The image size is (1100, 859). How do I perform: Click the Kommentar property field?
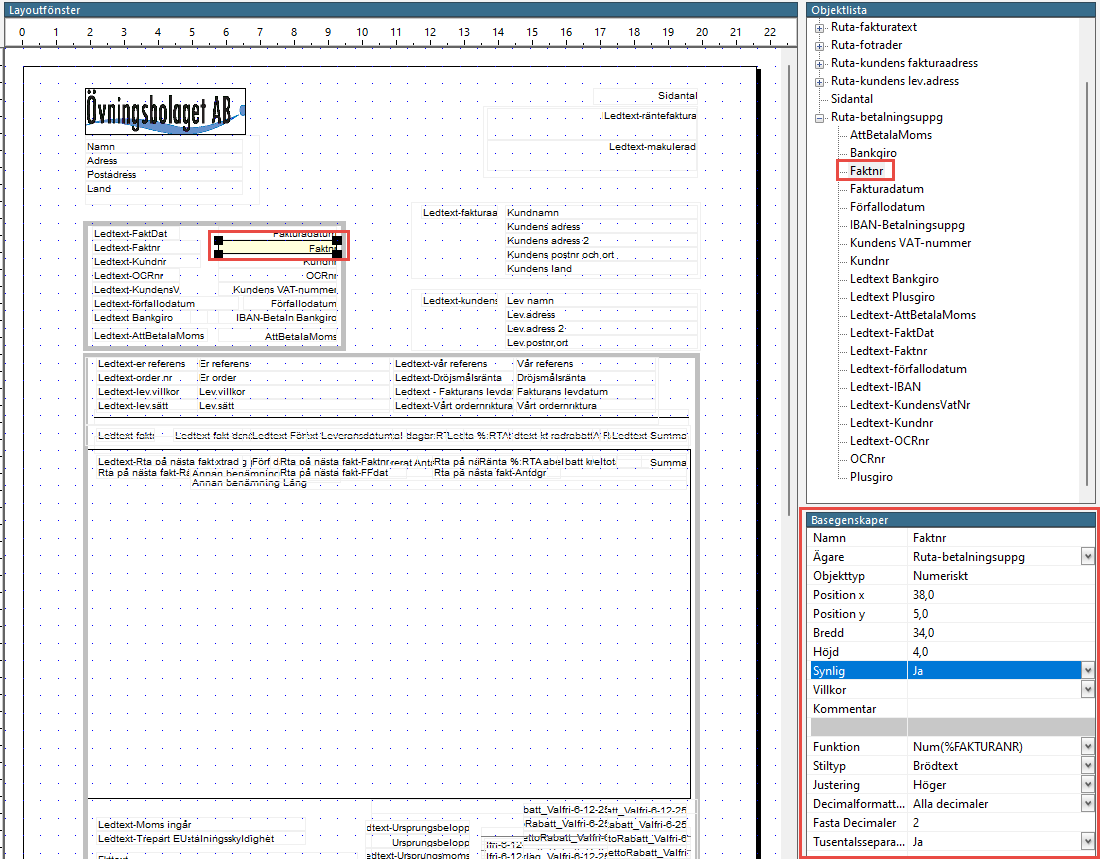(993, 709)
